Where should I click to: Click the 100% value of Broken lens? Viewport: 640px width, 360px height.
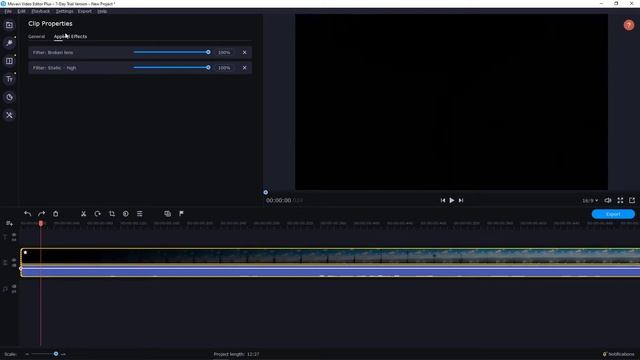[224, 52]
